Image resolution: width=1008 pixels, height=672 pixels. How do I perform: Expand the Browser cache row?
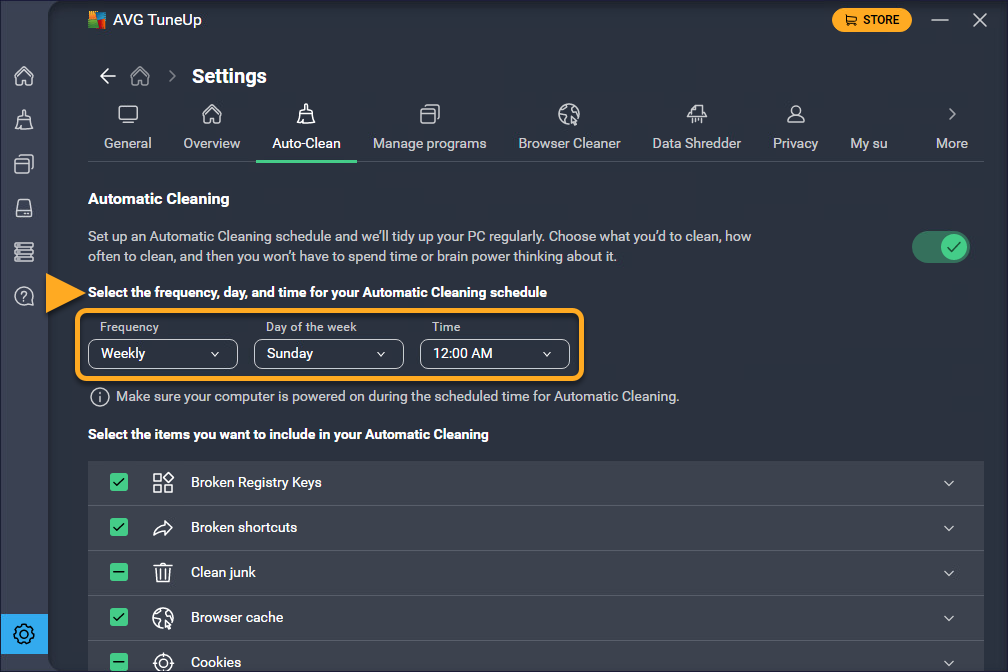(949, 618)
